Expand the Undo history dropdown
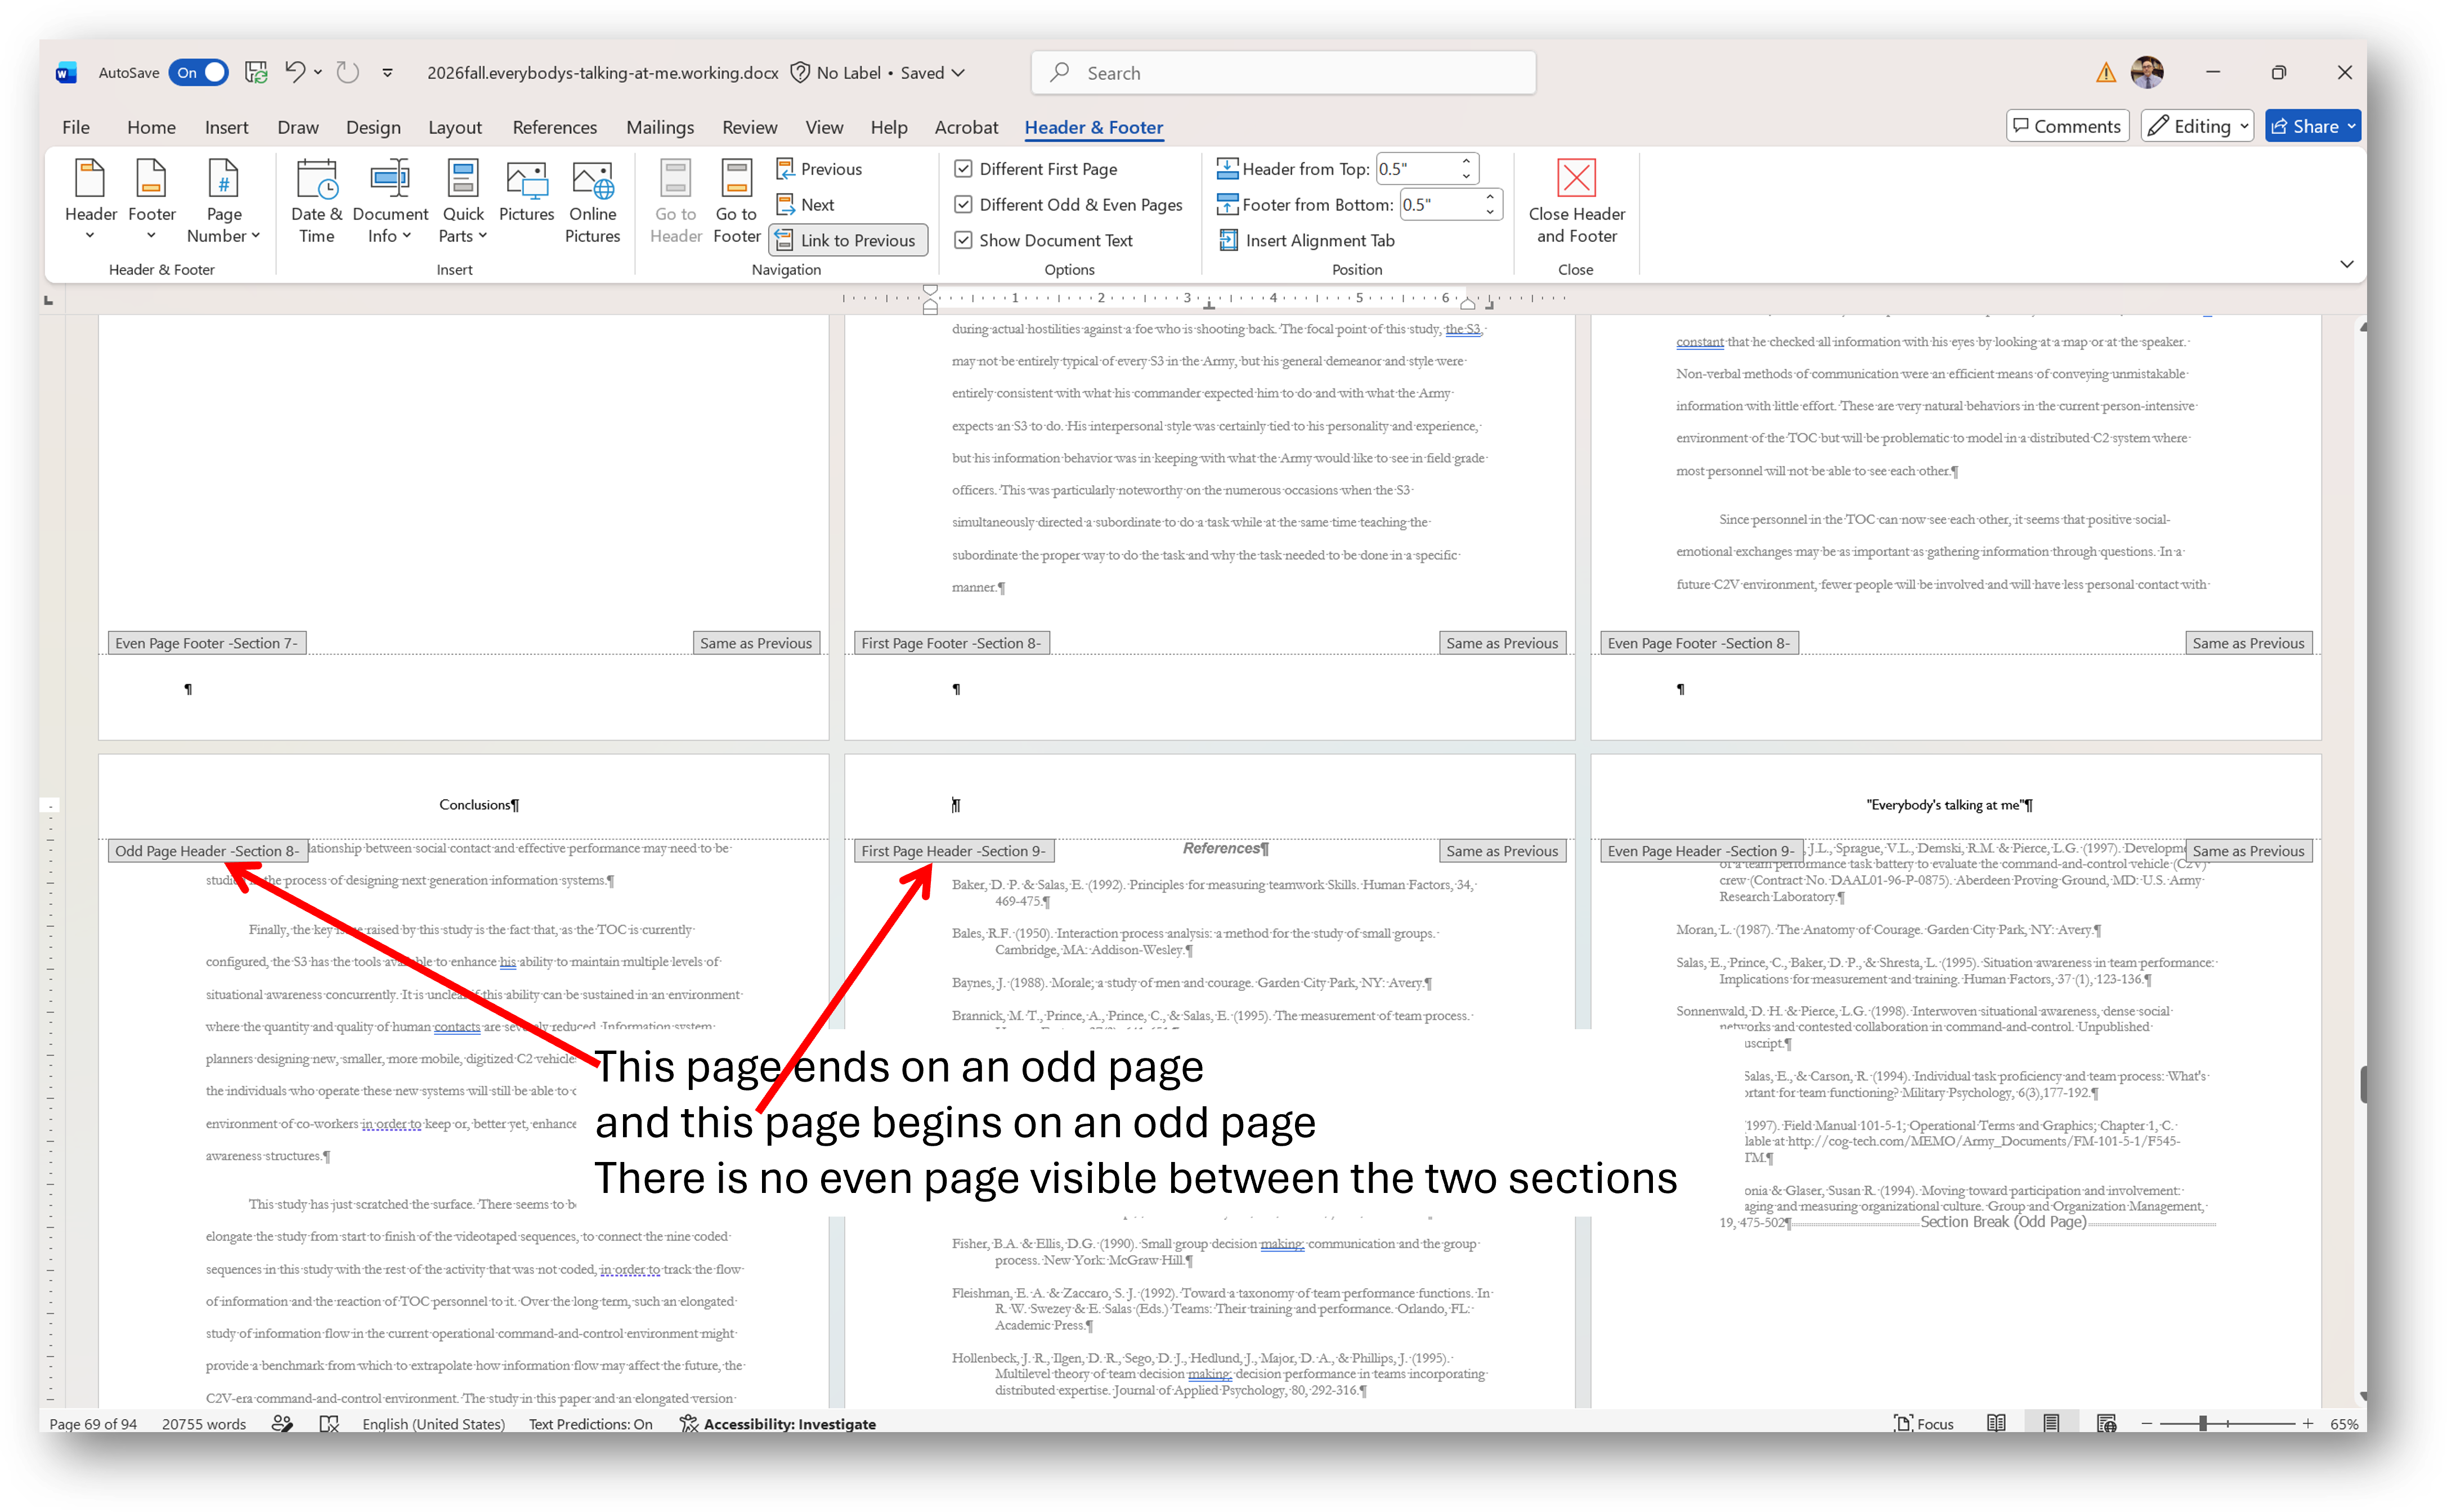 (318, 72)
